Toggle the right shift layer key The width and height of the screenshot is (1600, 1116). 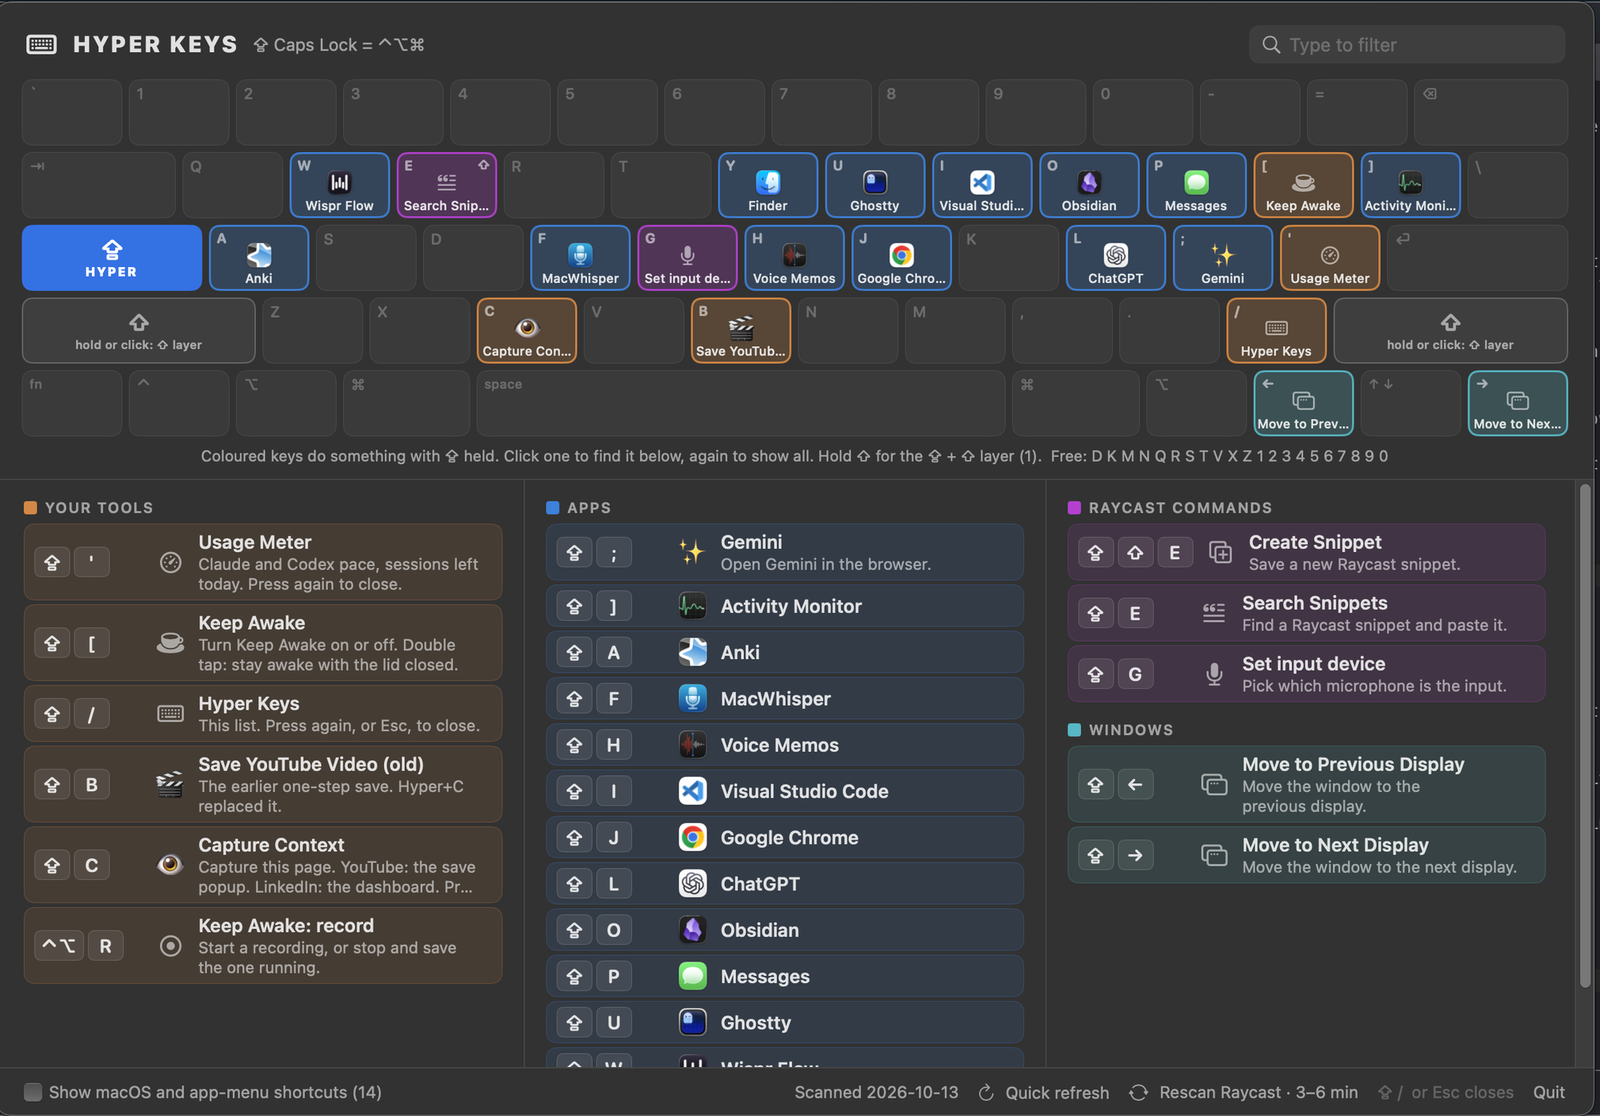(x=1450, y=331)
